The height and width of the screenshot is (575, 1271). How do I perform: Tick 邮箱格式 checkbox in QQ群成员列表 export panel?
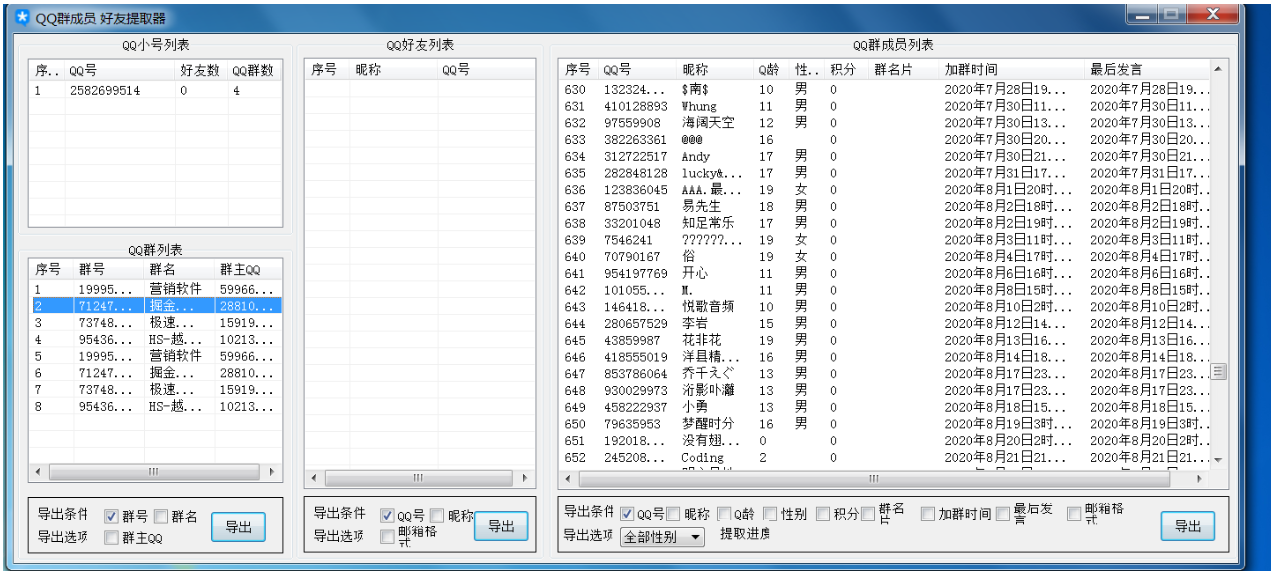click(x=1074, y=514)
